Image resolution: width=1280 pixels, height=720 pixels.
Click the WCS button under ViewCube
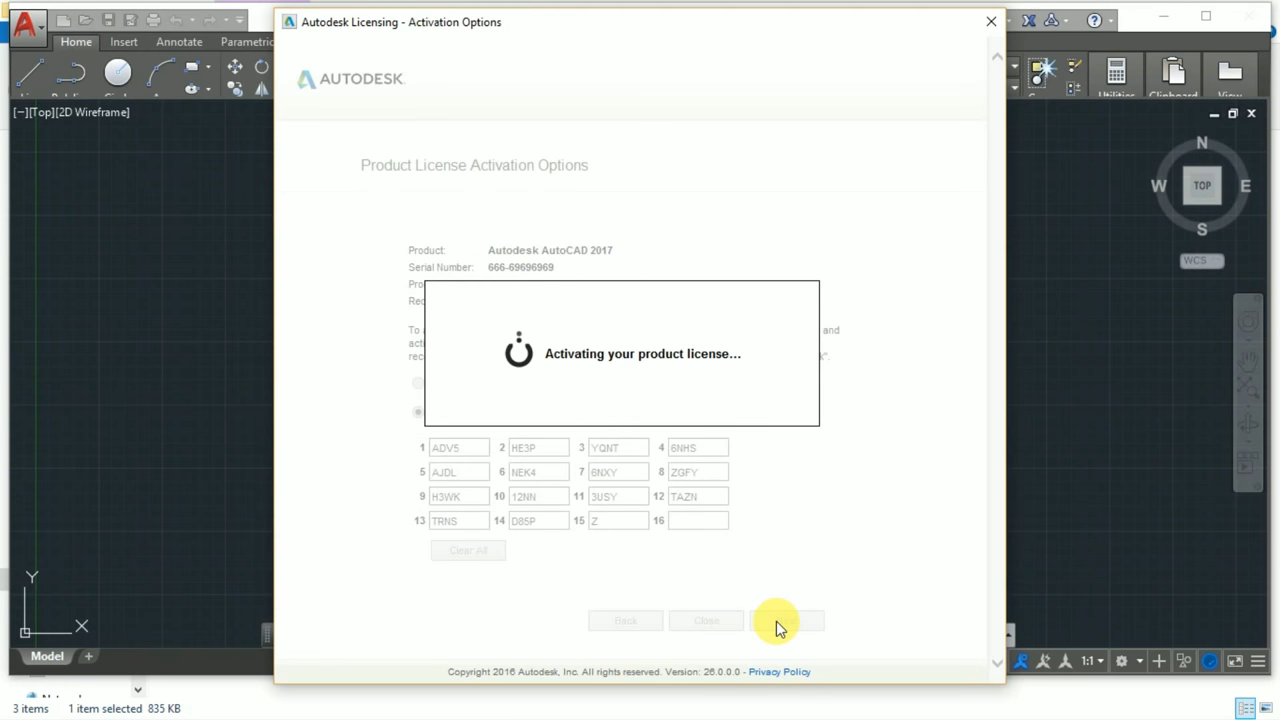point(1201,261)
